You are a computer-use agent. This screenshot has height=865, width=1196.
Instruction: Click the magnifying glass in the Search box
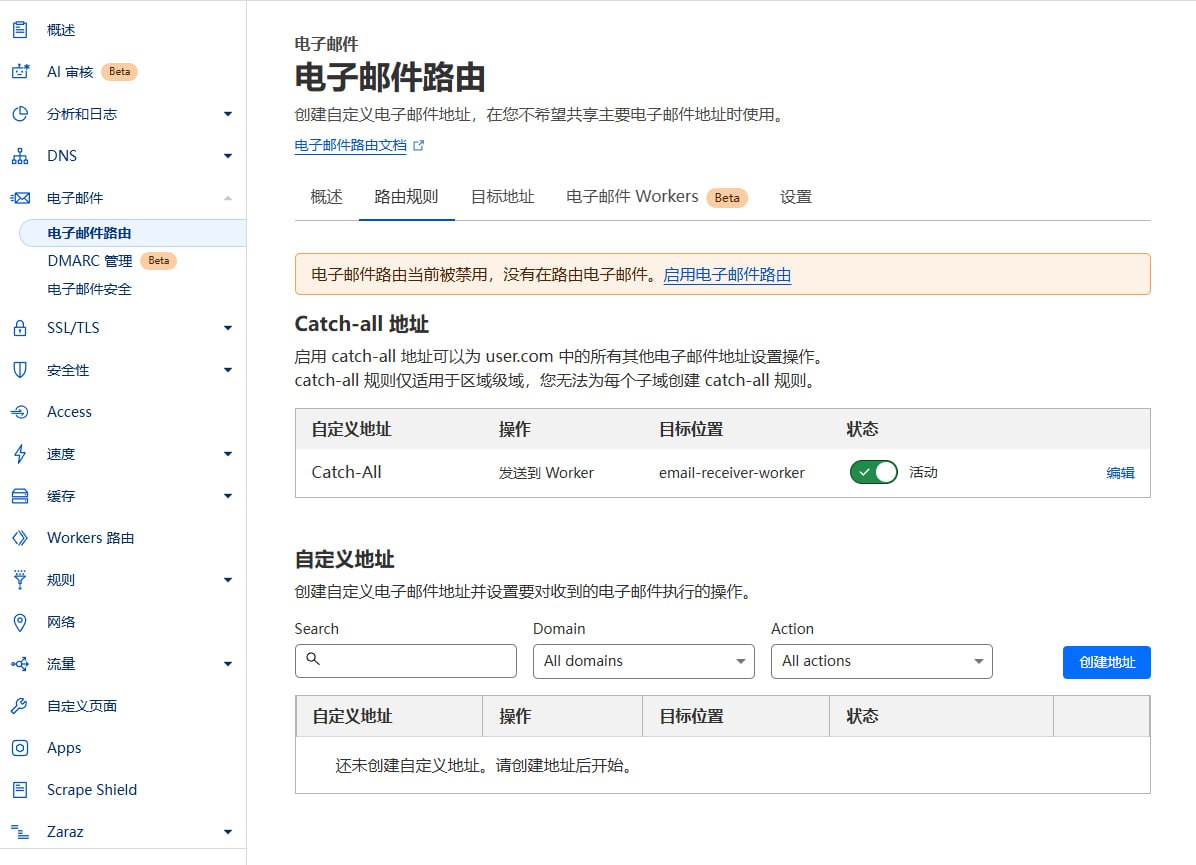(314, 660)
